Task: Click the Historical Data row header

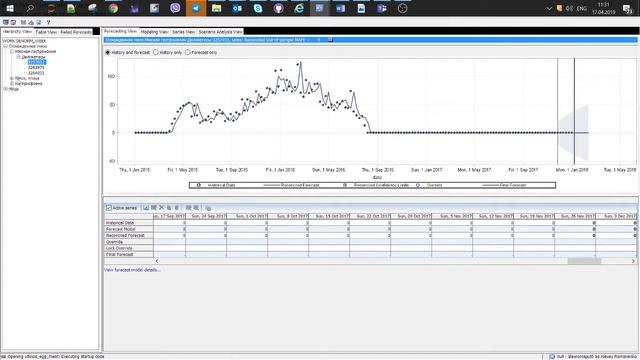Action: click(x=129, y=223)
